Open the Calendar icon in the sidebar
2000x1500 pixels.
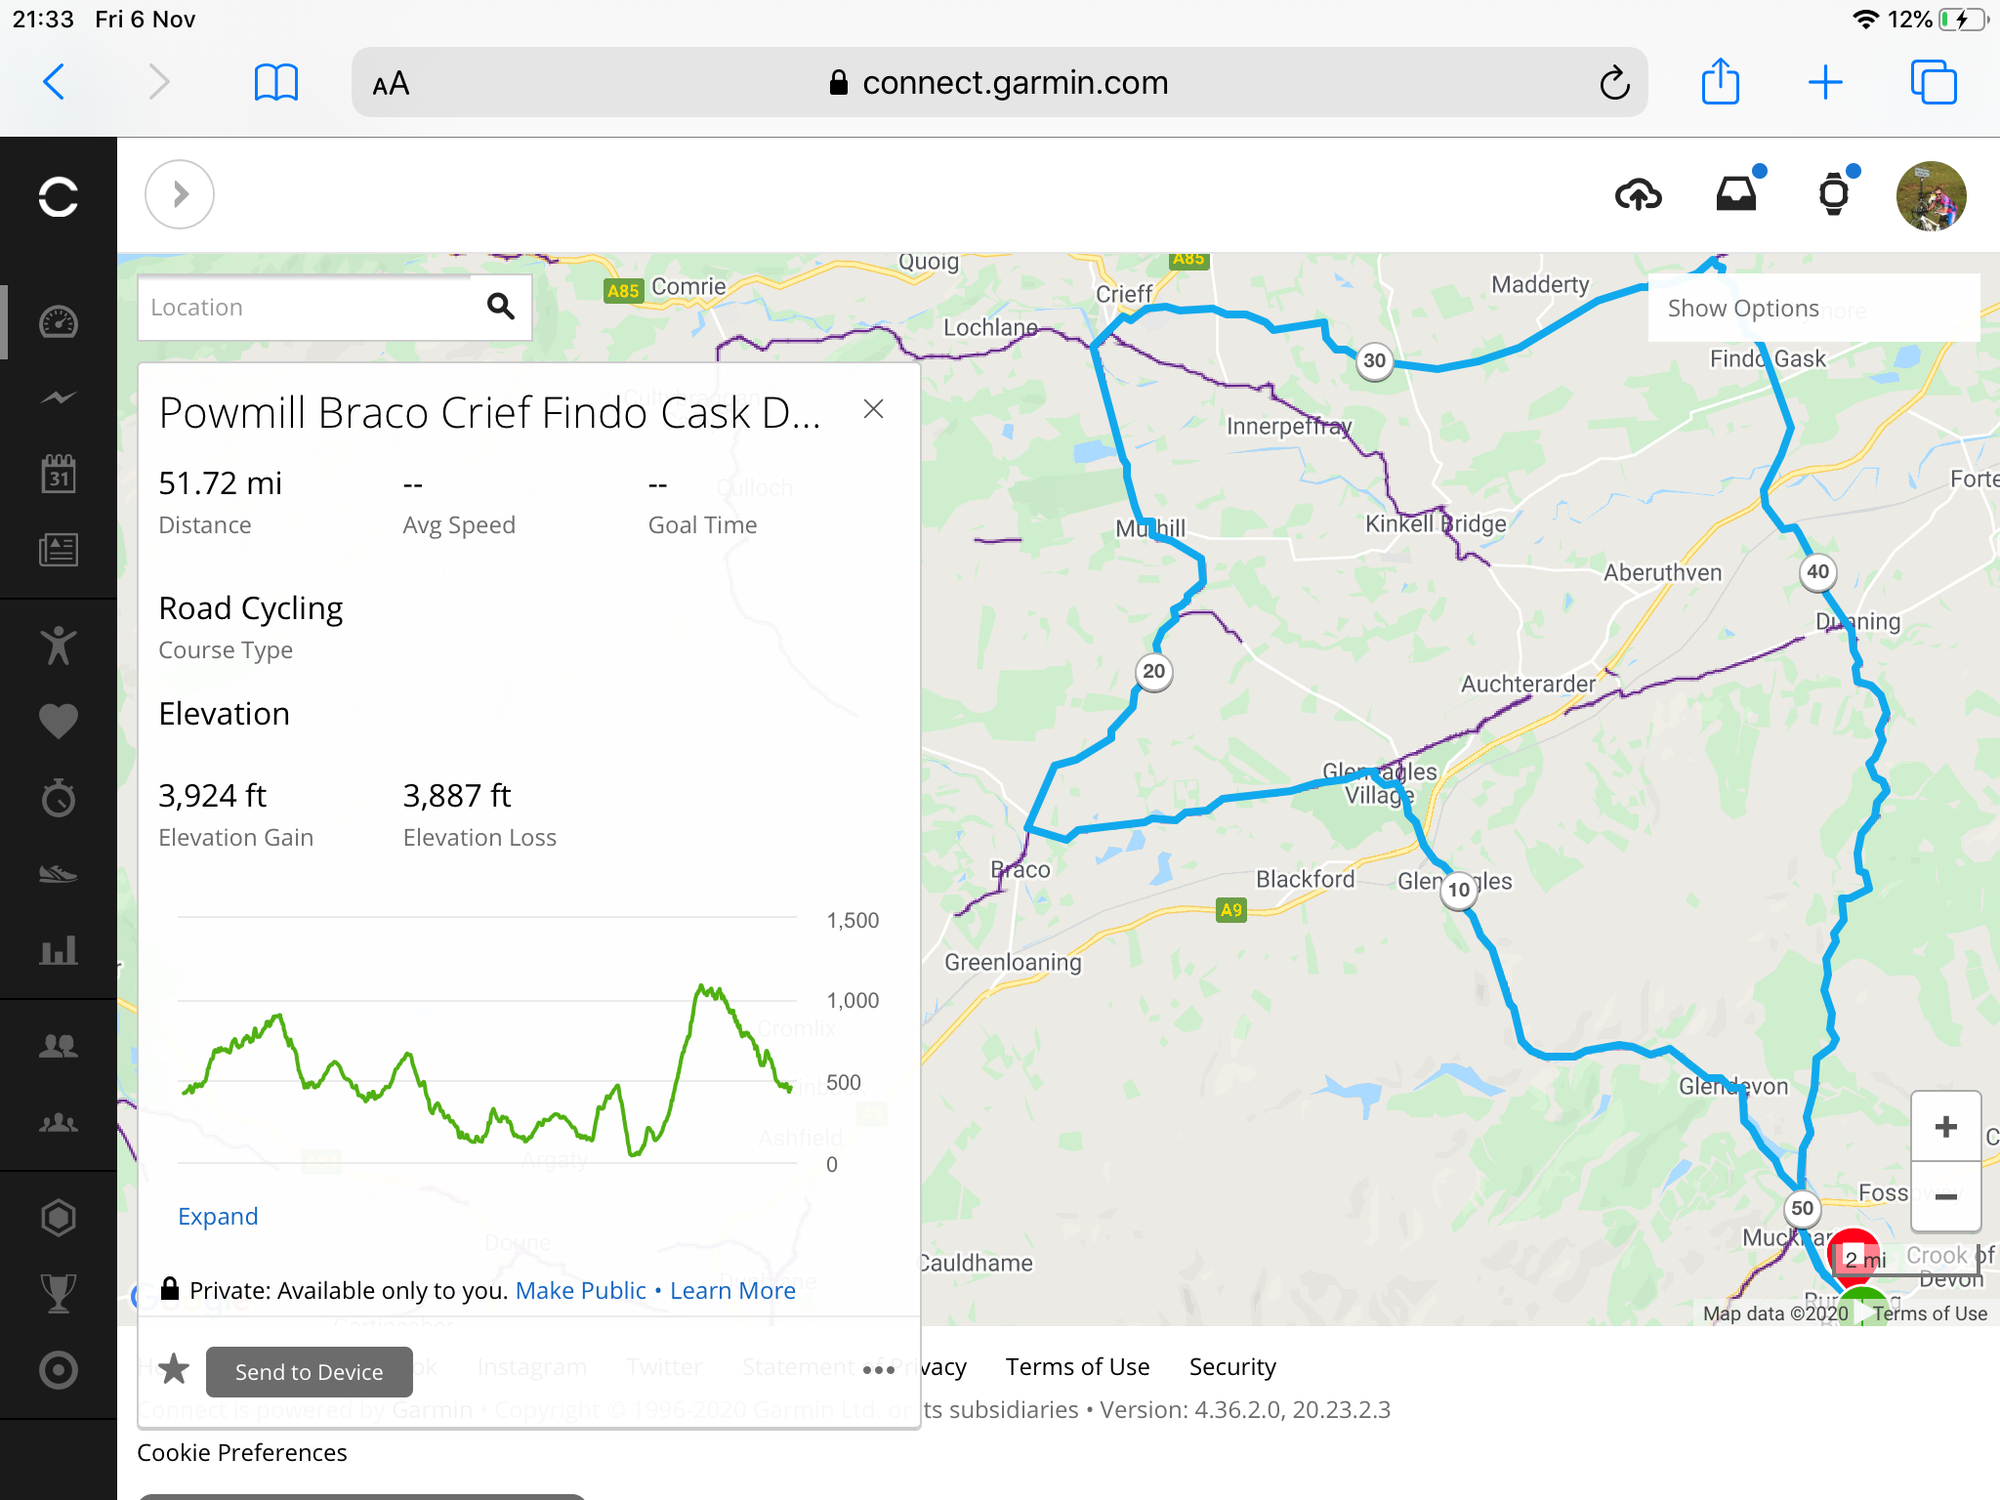point(59,474)
